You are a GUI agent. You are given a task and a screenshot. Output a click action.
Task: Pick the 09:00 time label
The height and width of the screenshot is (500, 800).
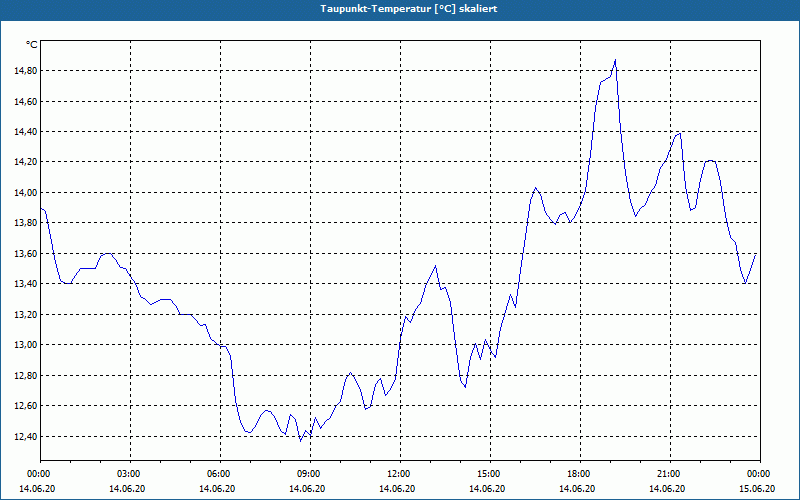coord(307,474)
